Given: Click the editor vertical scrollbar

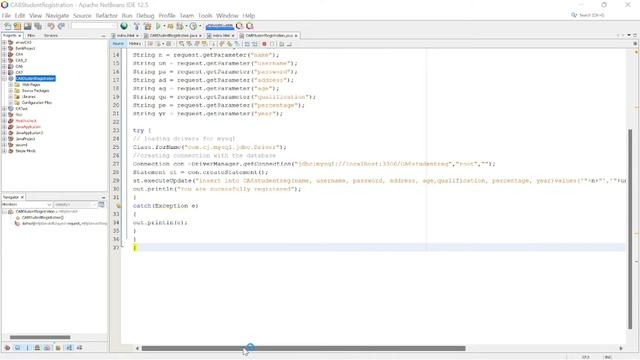Looking at the screenshot, I should pos(630,229).
